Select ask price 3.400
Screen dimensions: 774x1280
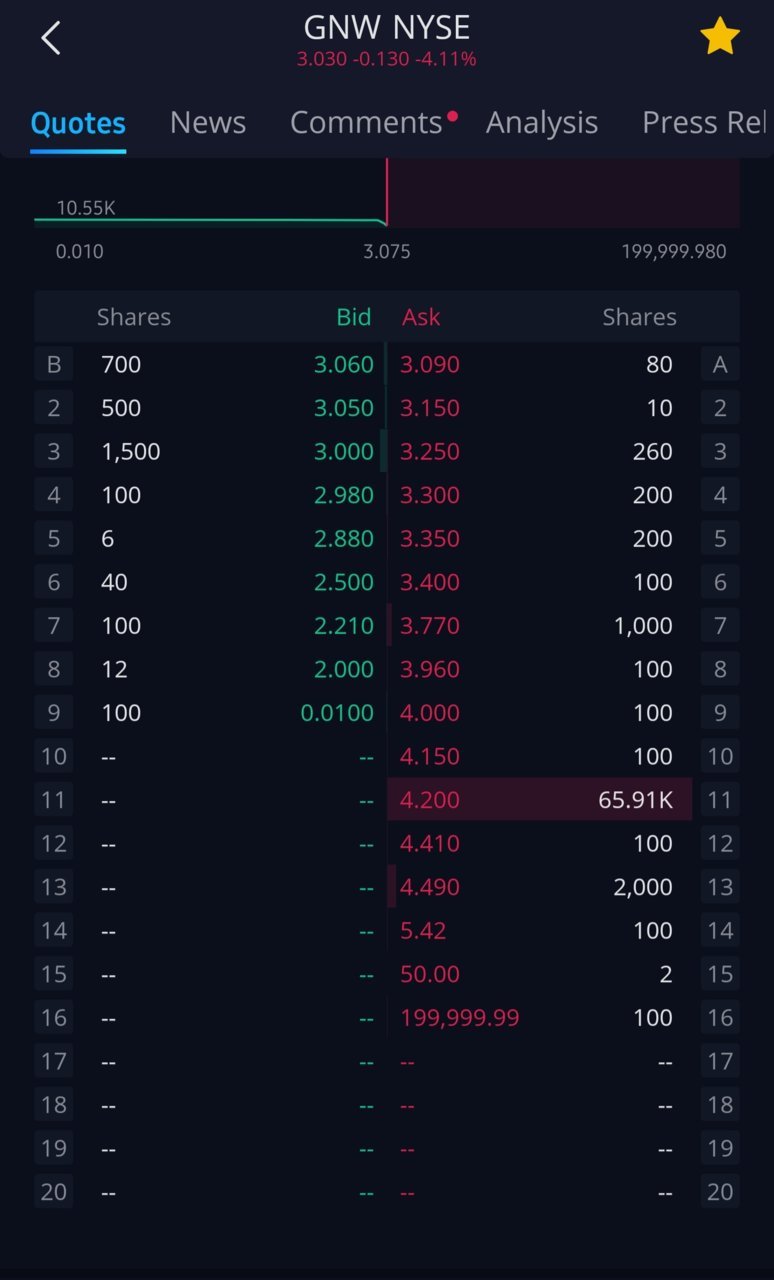coord(430,582)
